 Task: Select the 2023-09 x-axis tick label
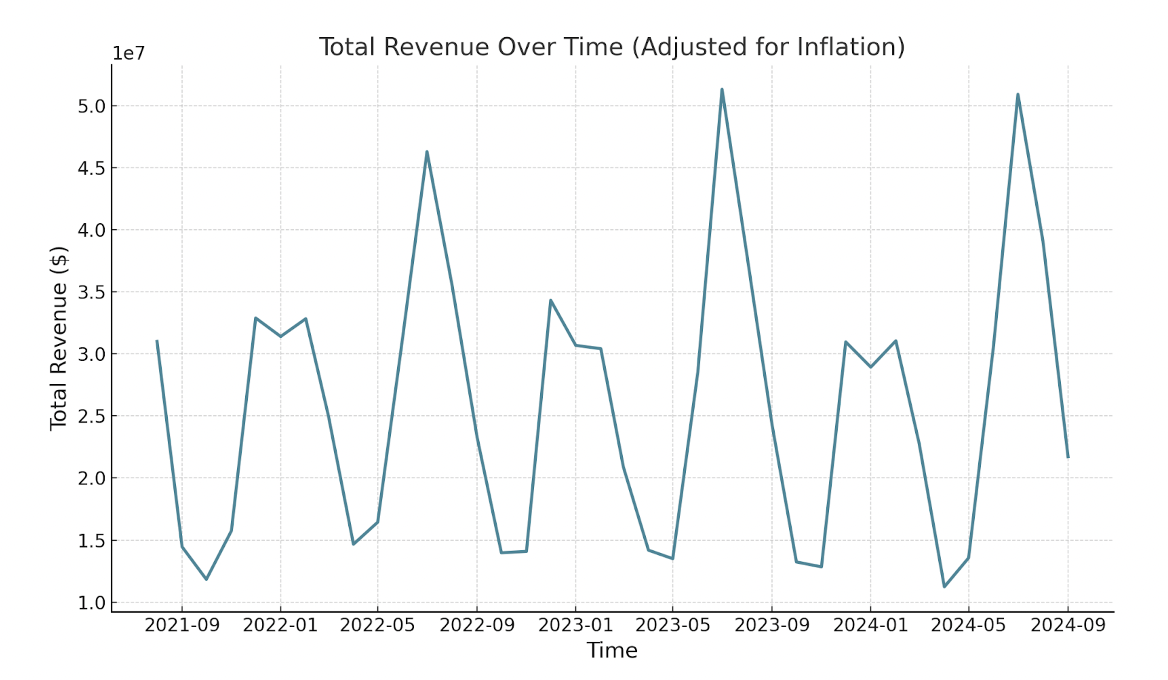pyautogui.click(x=771, y=625)
